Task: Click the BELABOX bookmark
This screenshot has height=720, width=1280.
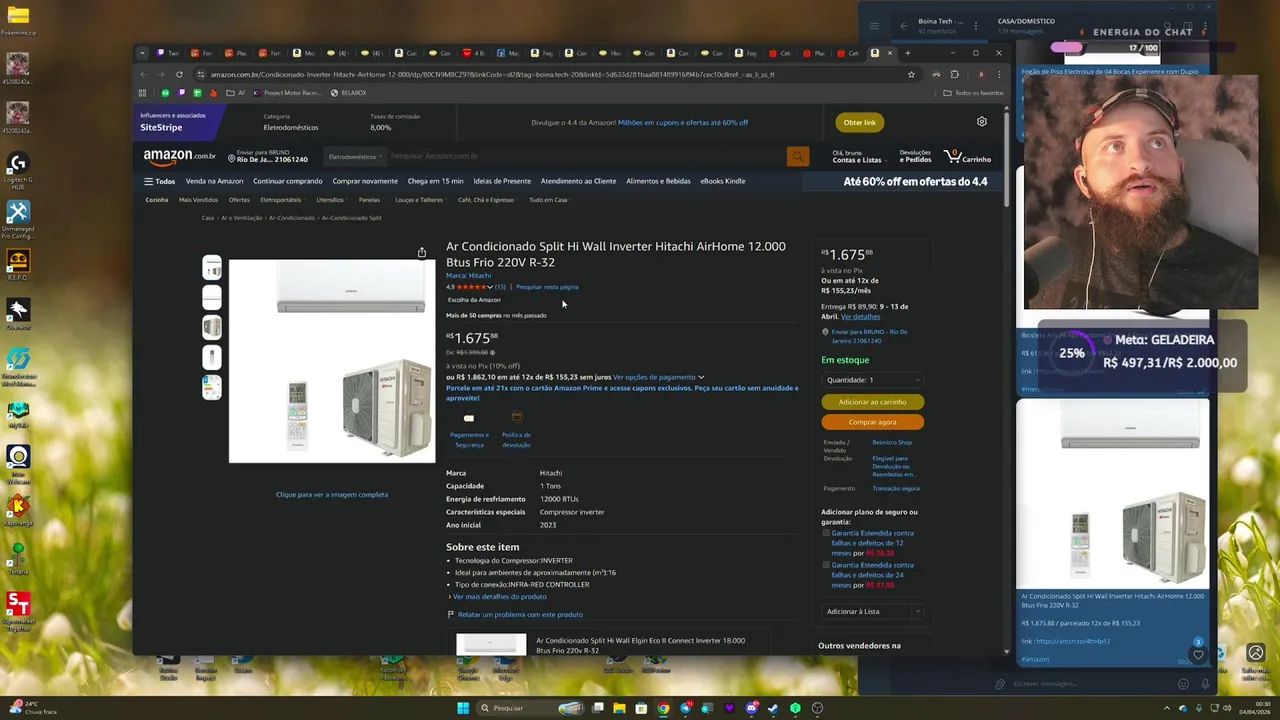Action: [x=348, y=93]
